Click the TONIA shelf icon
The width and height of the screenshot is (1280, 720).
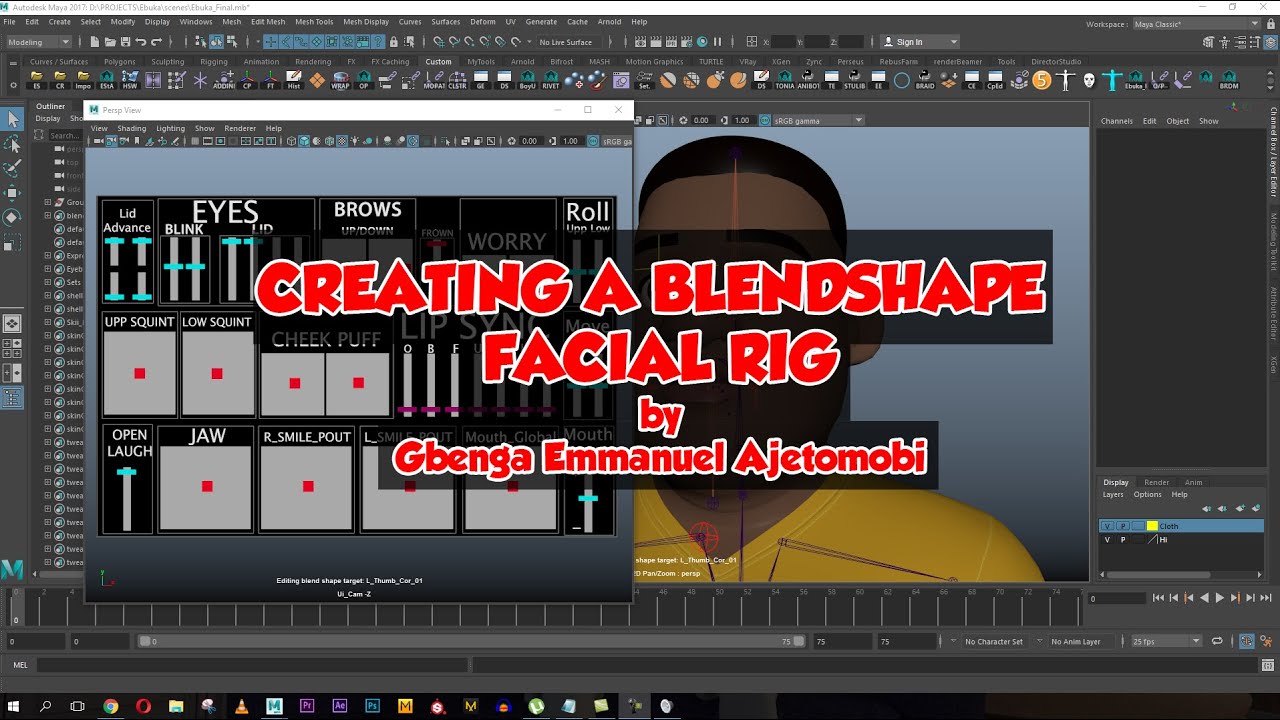(784, 80)
